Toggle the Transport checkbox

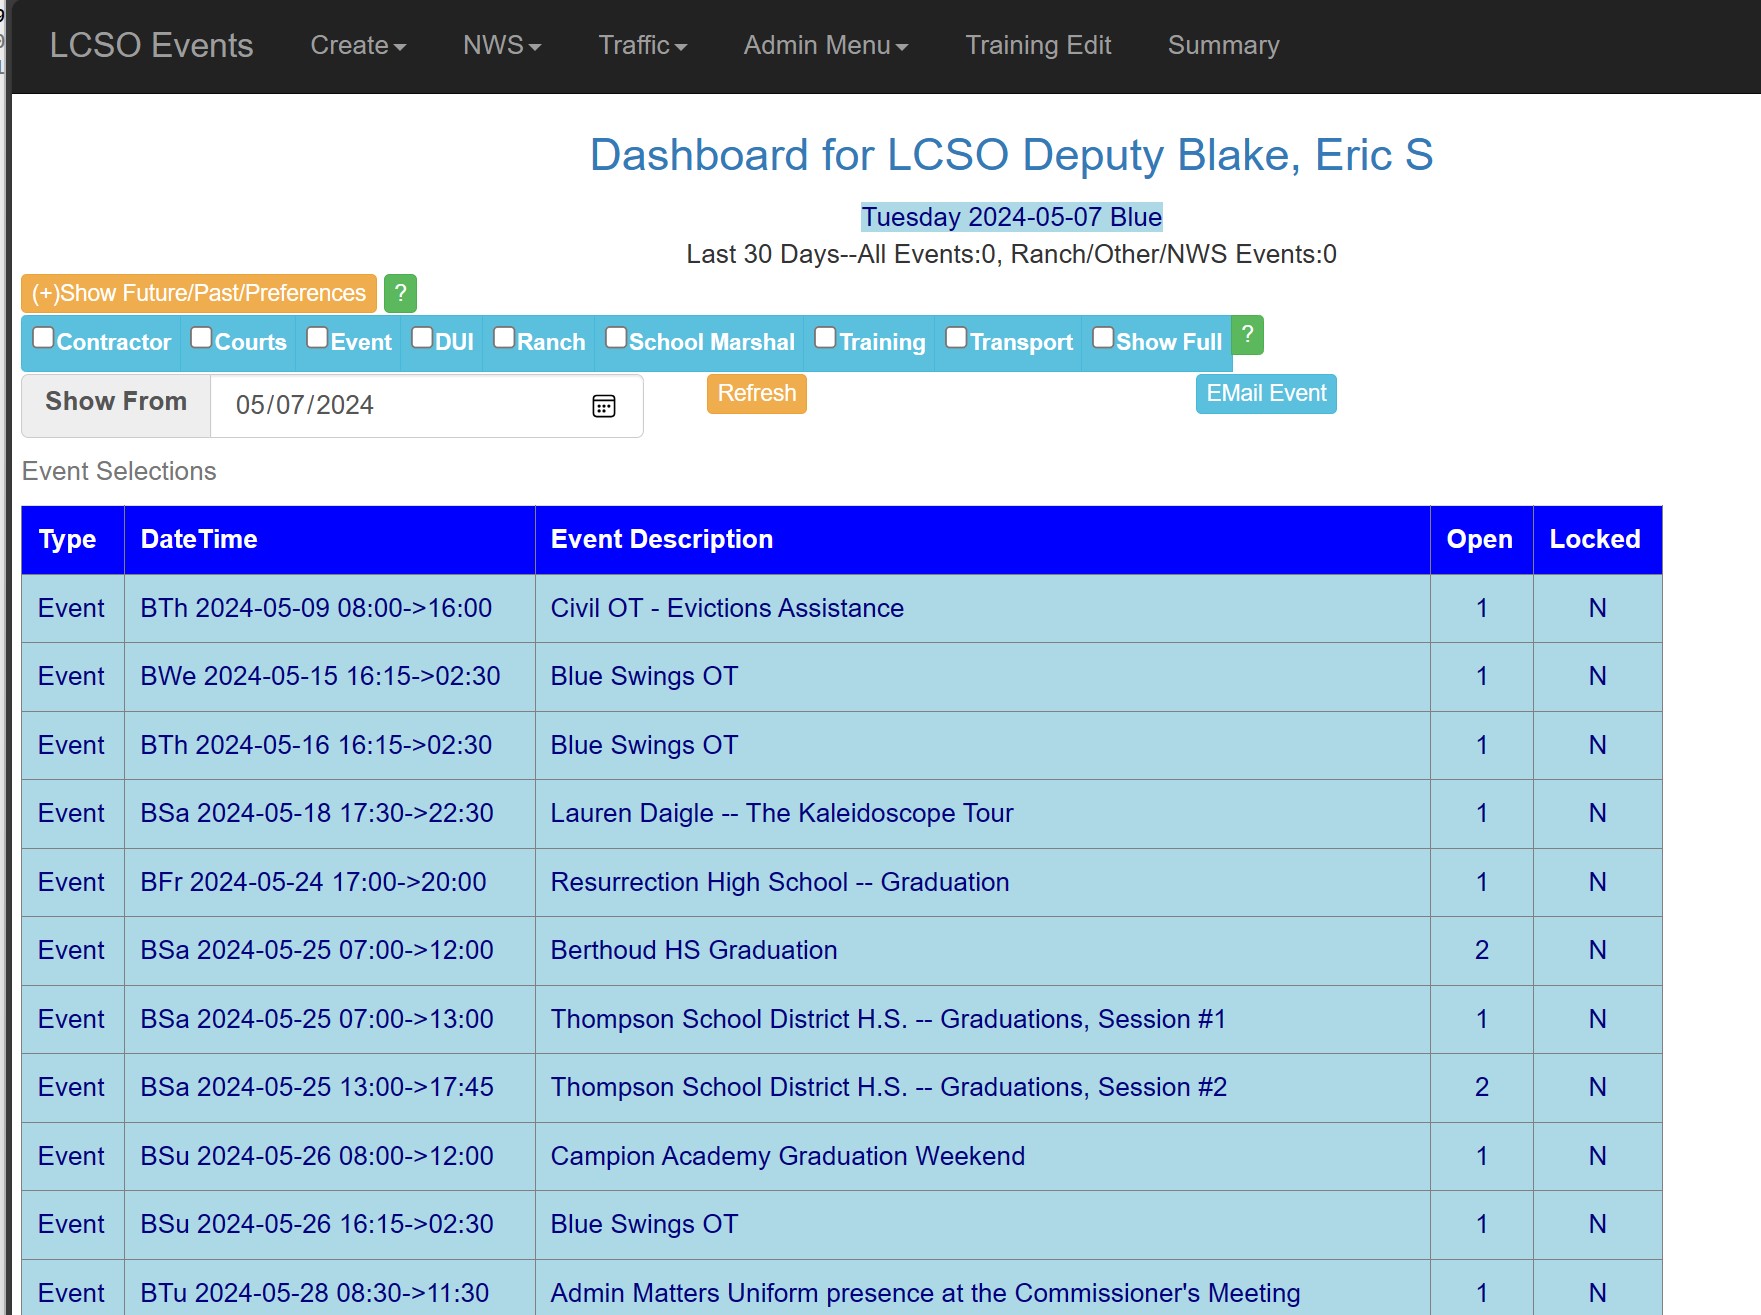(x=956, y=338)
